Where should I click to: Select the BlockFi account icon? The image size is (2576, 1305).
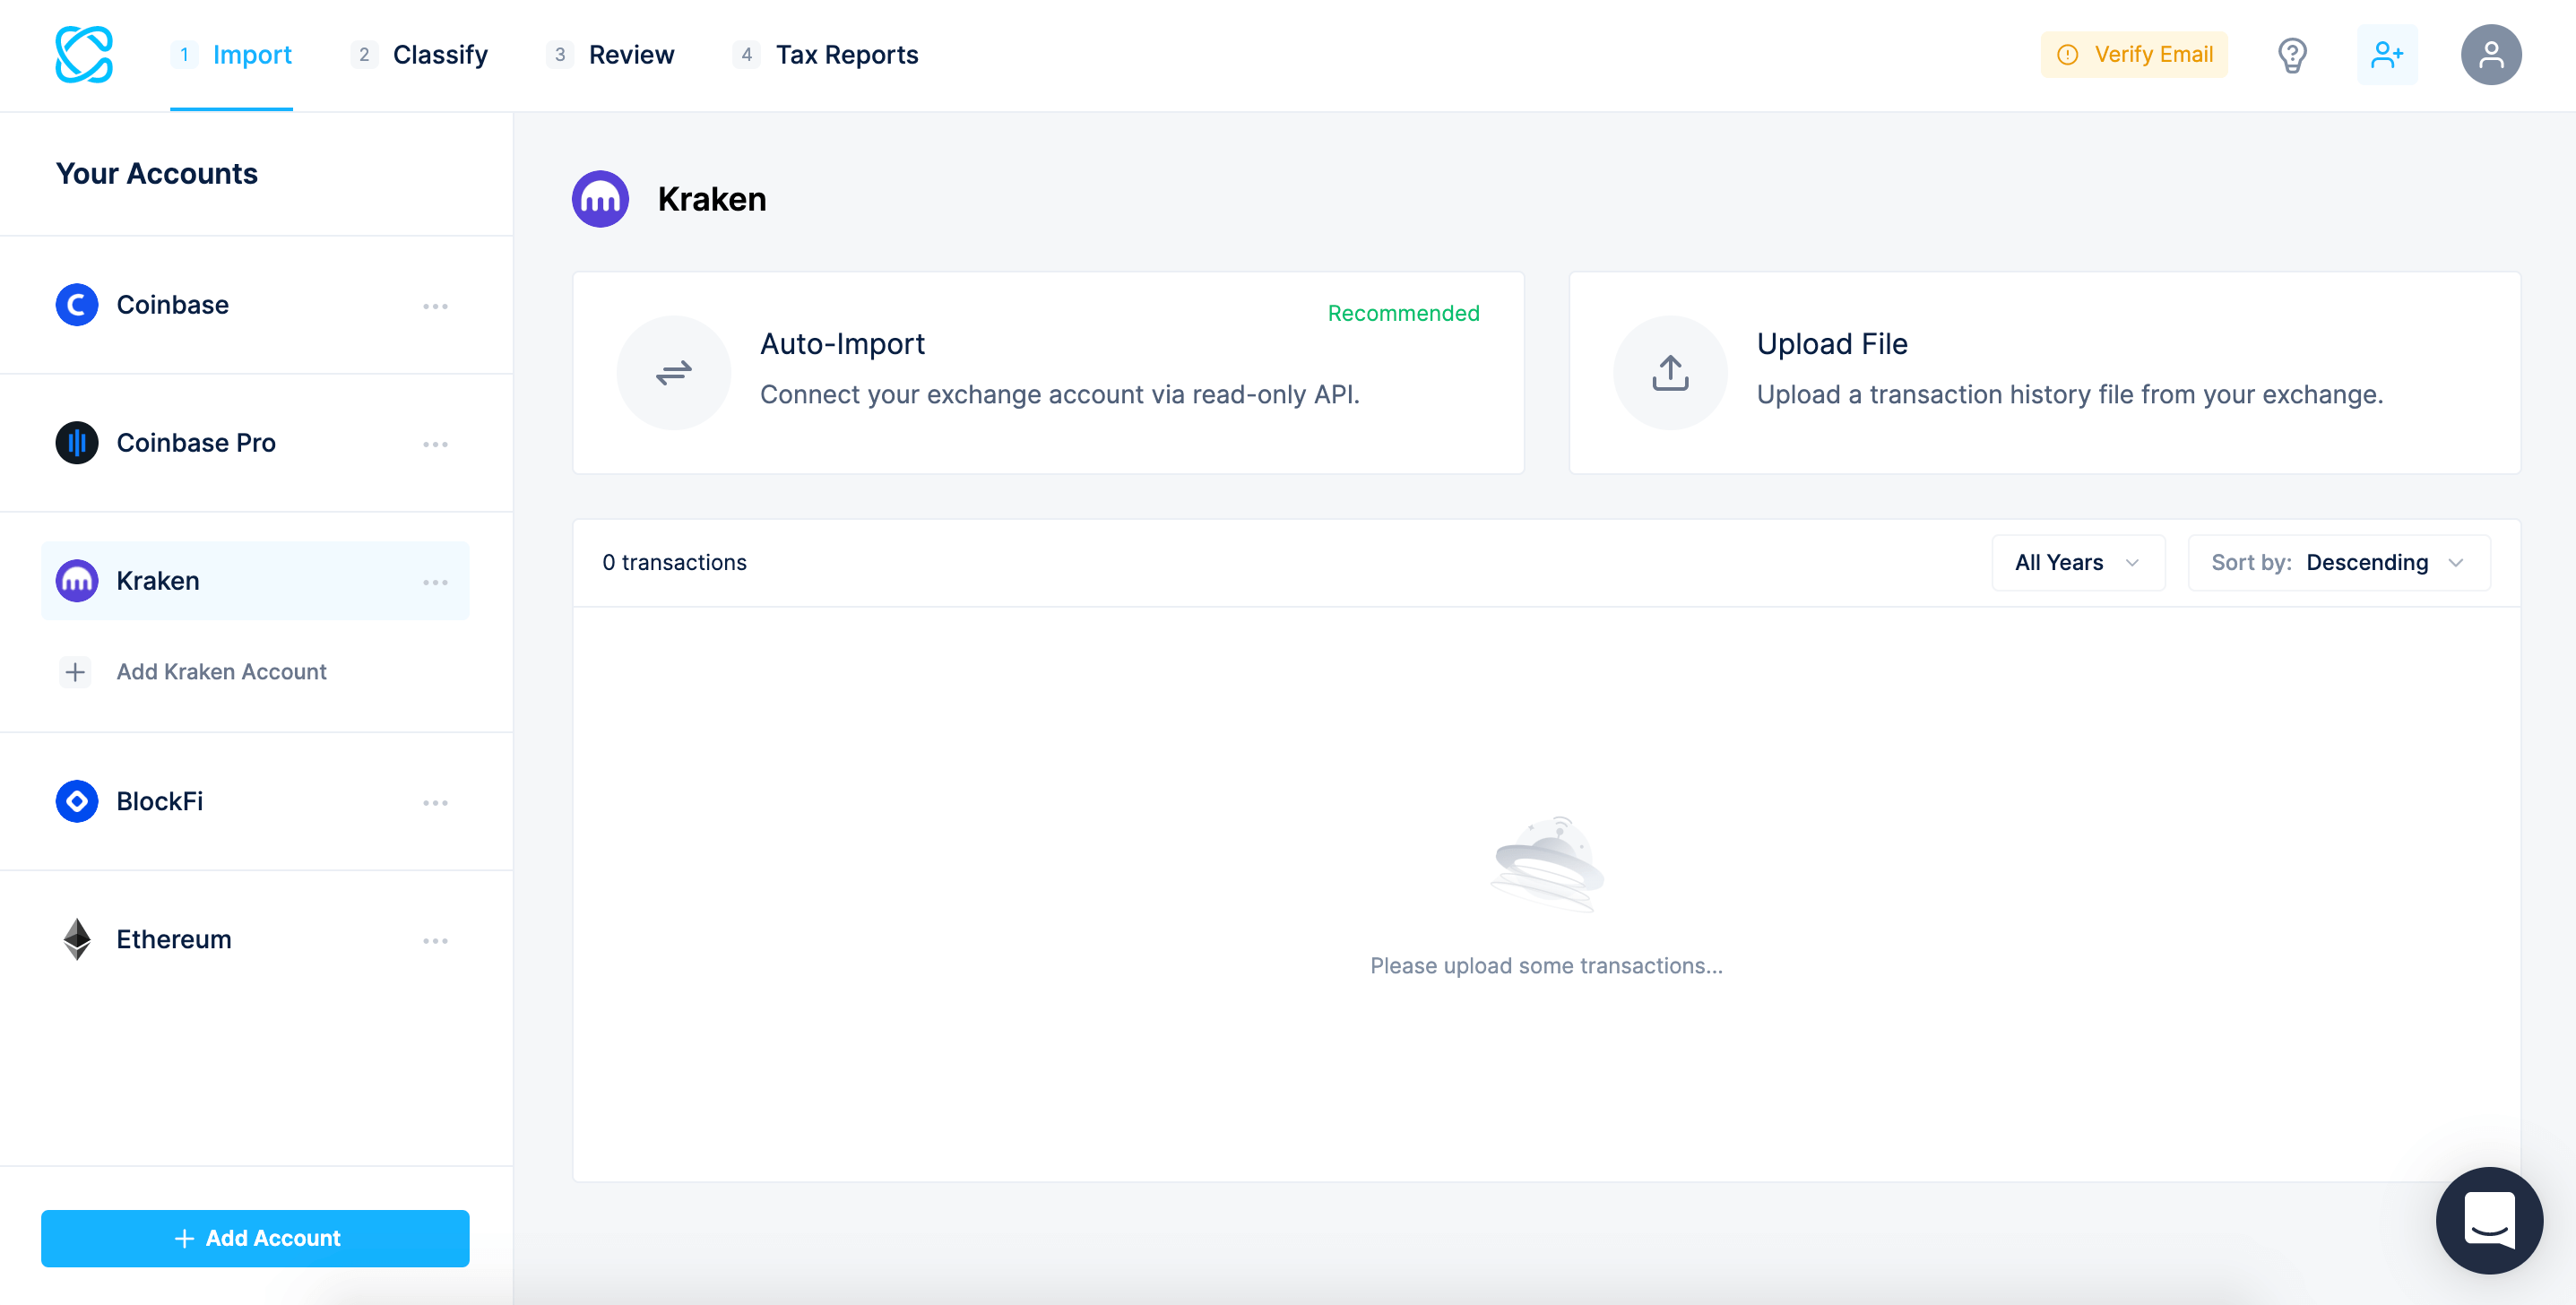coord(76,801)
